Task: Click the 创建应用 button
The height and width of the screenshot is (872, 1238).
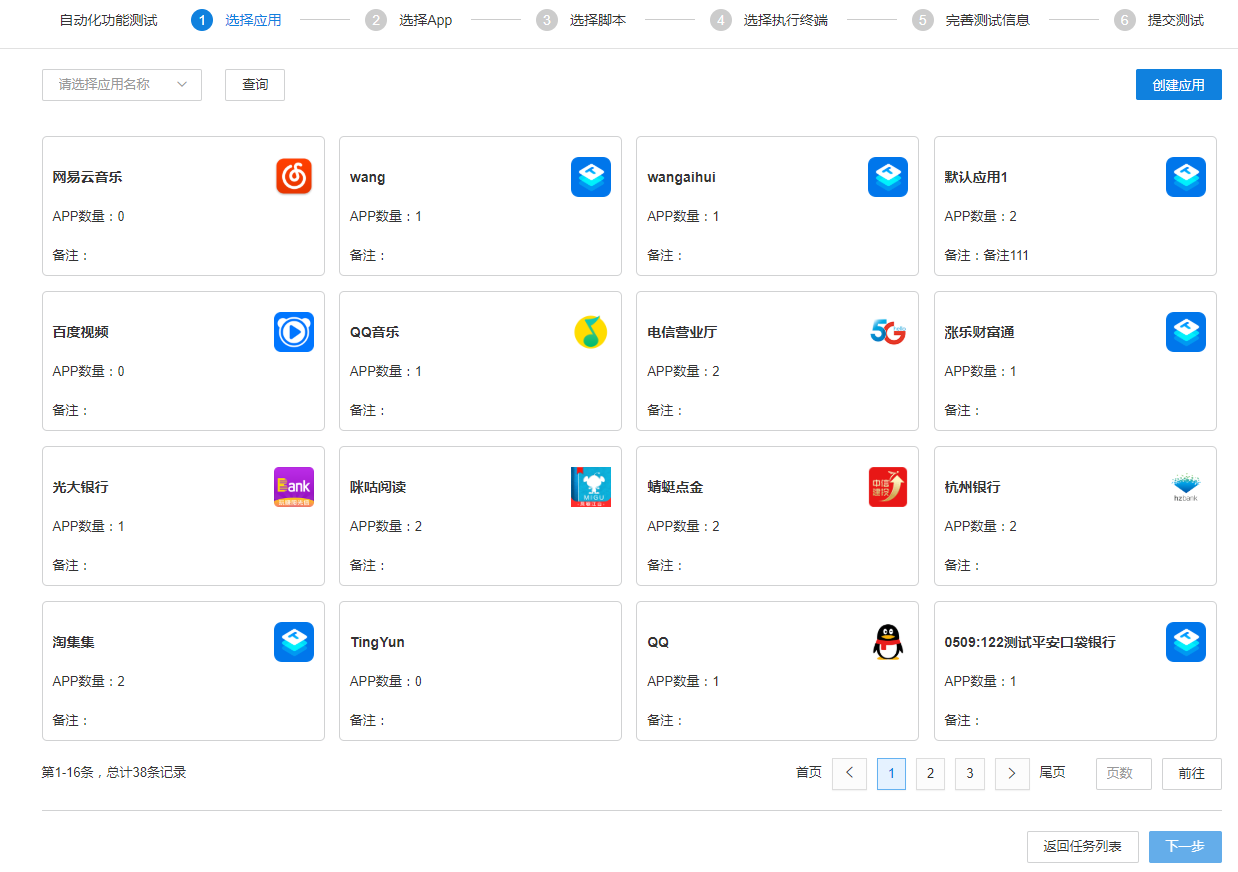Action: [1179, 85]
